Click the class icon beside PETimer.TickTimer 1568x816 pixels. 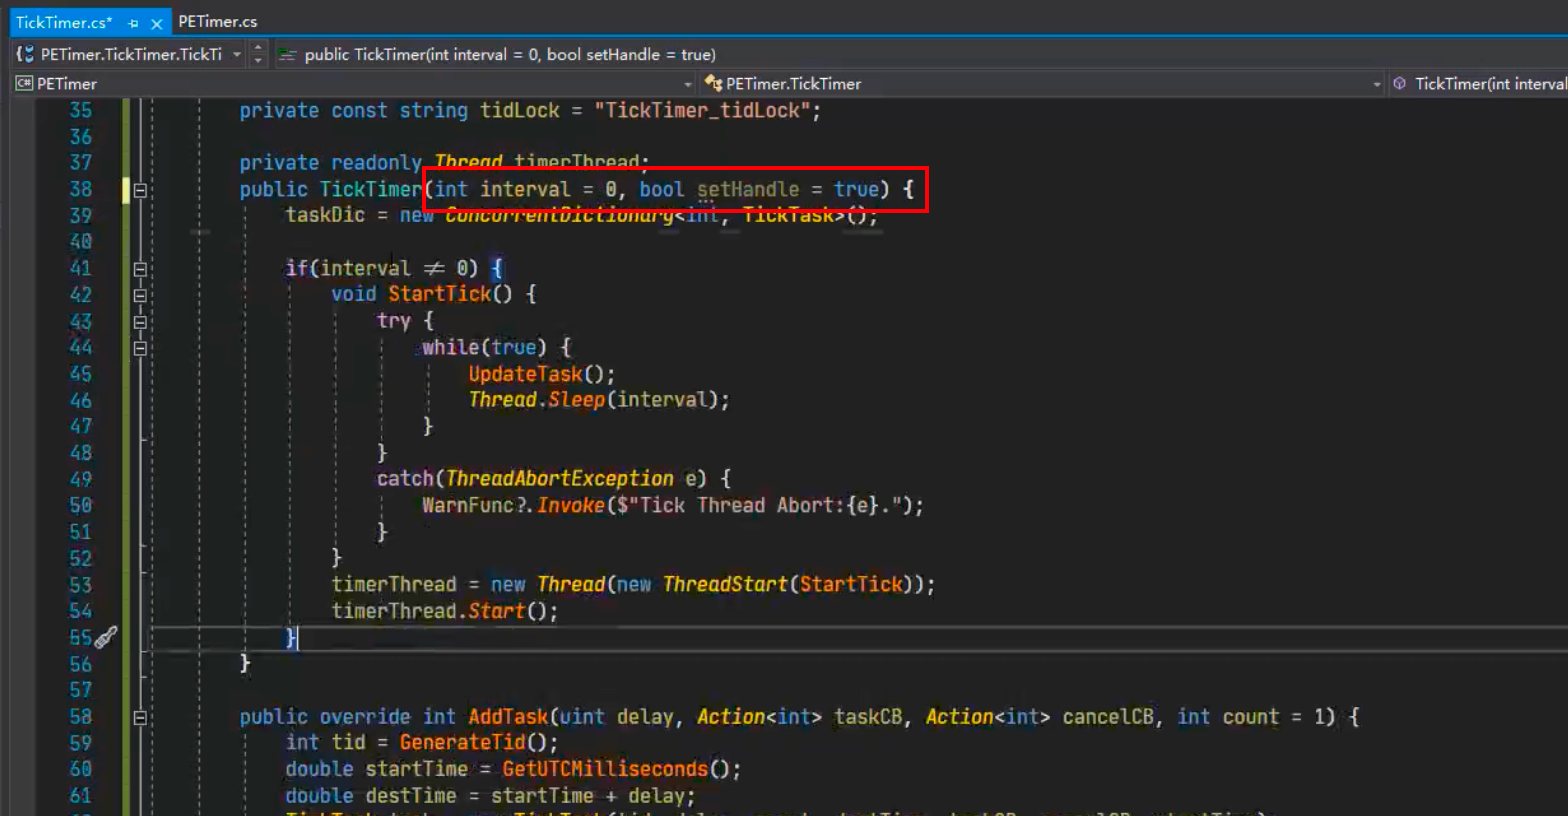pos(713,83)
